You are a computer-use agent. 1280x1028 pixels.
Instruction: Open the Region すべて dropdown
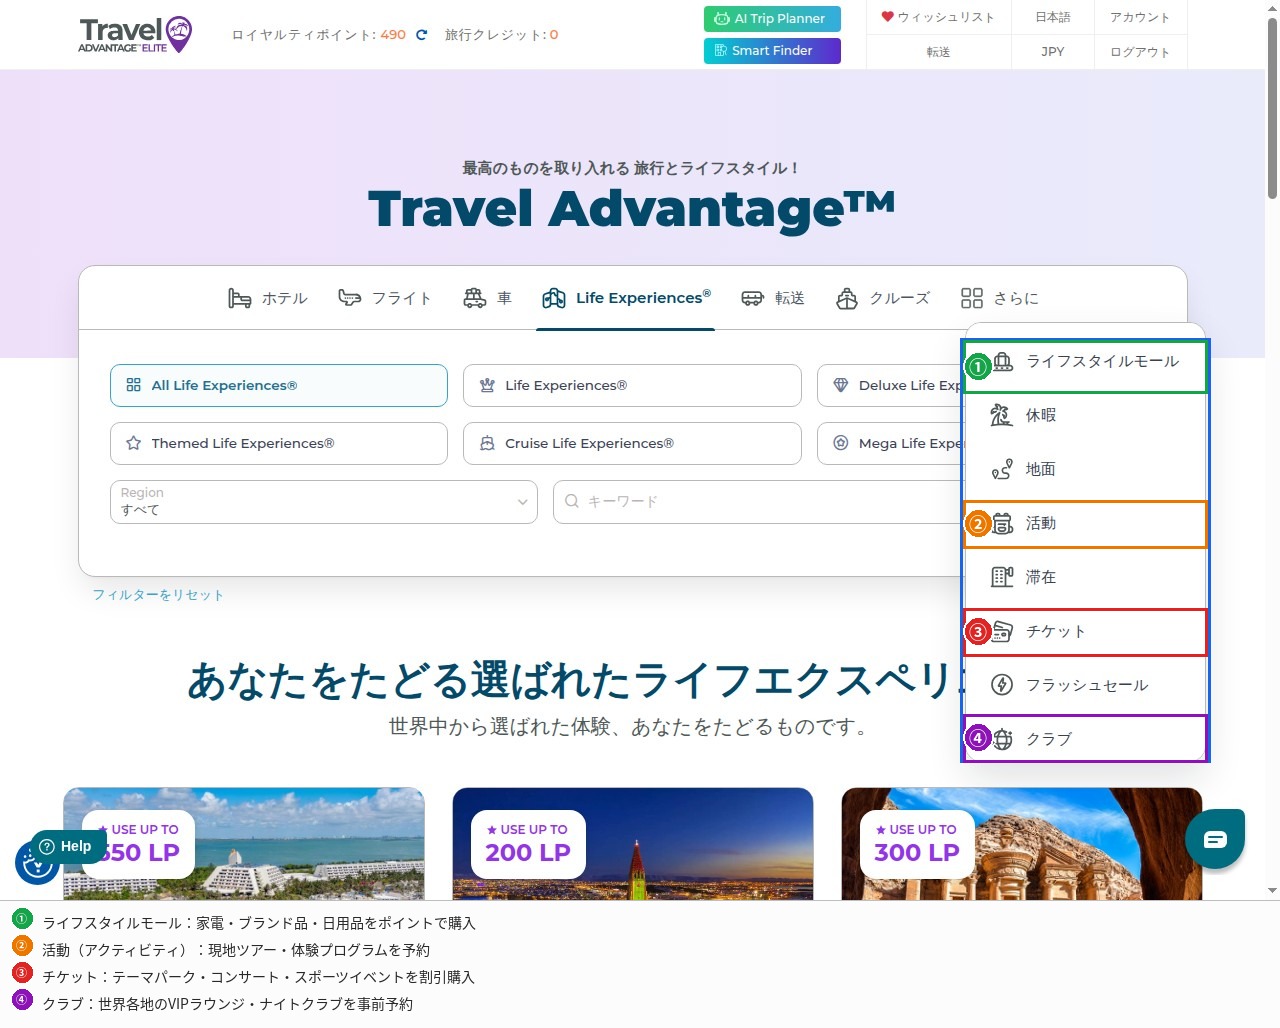[x=324, y=501]
